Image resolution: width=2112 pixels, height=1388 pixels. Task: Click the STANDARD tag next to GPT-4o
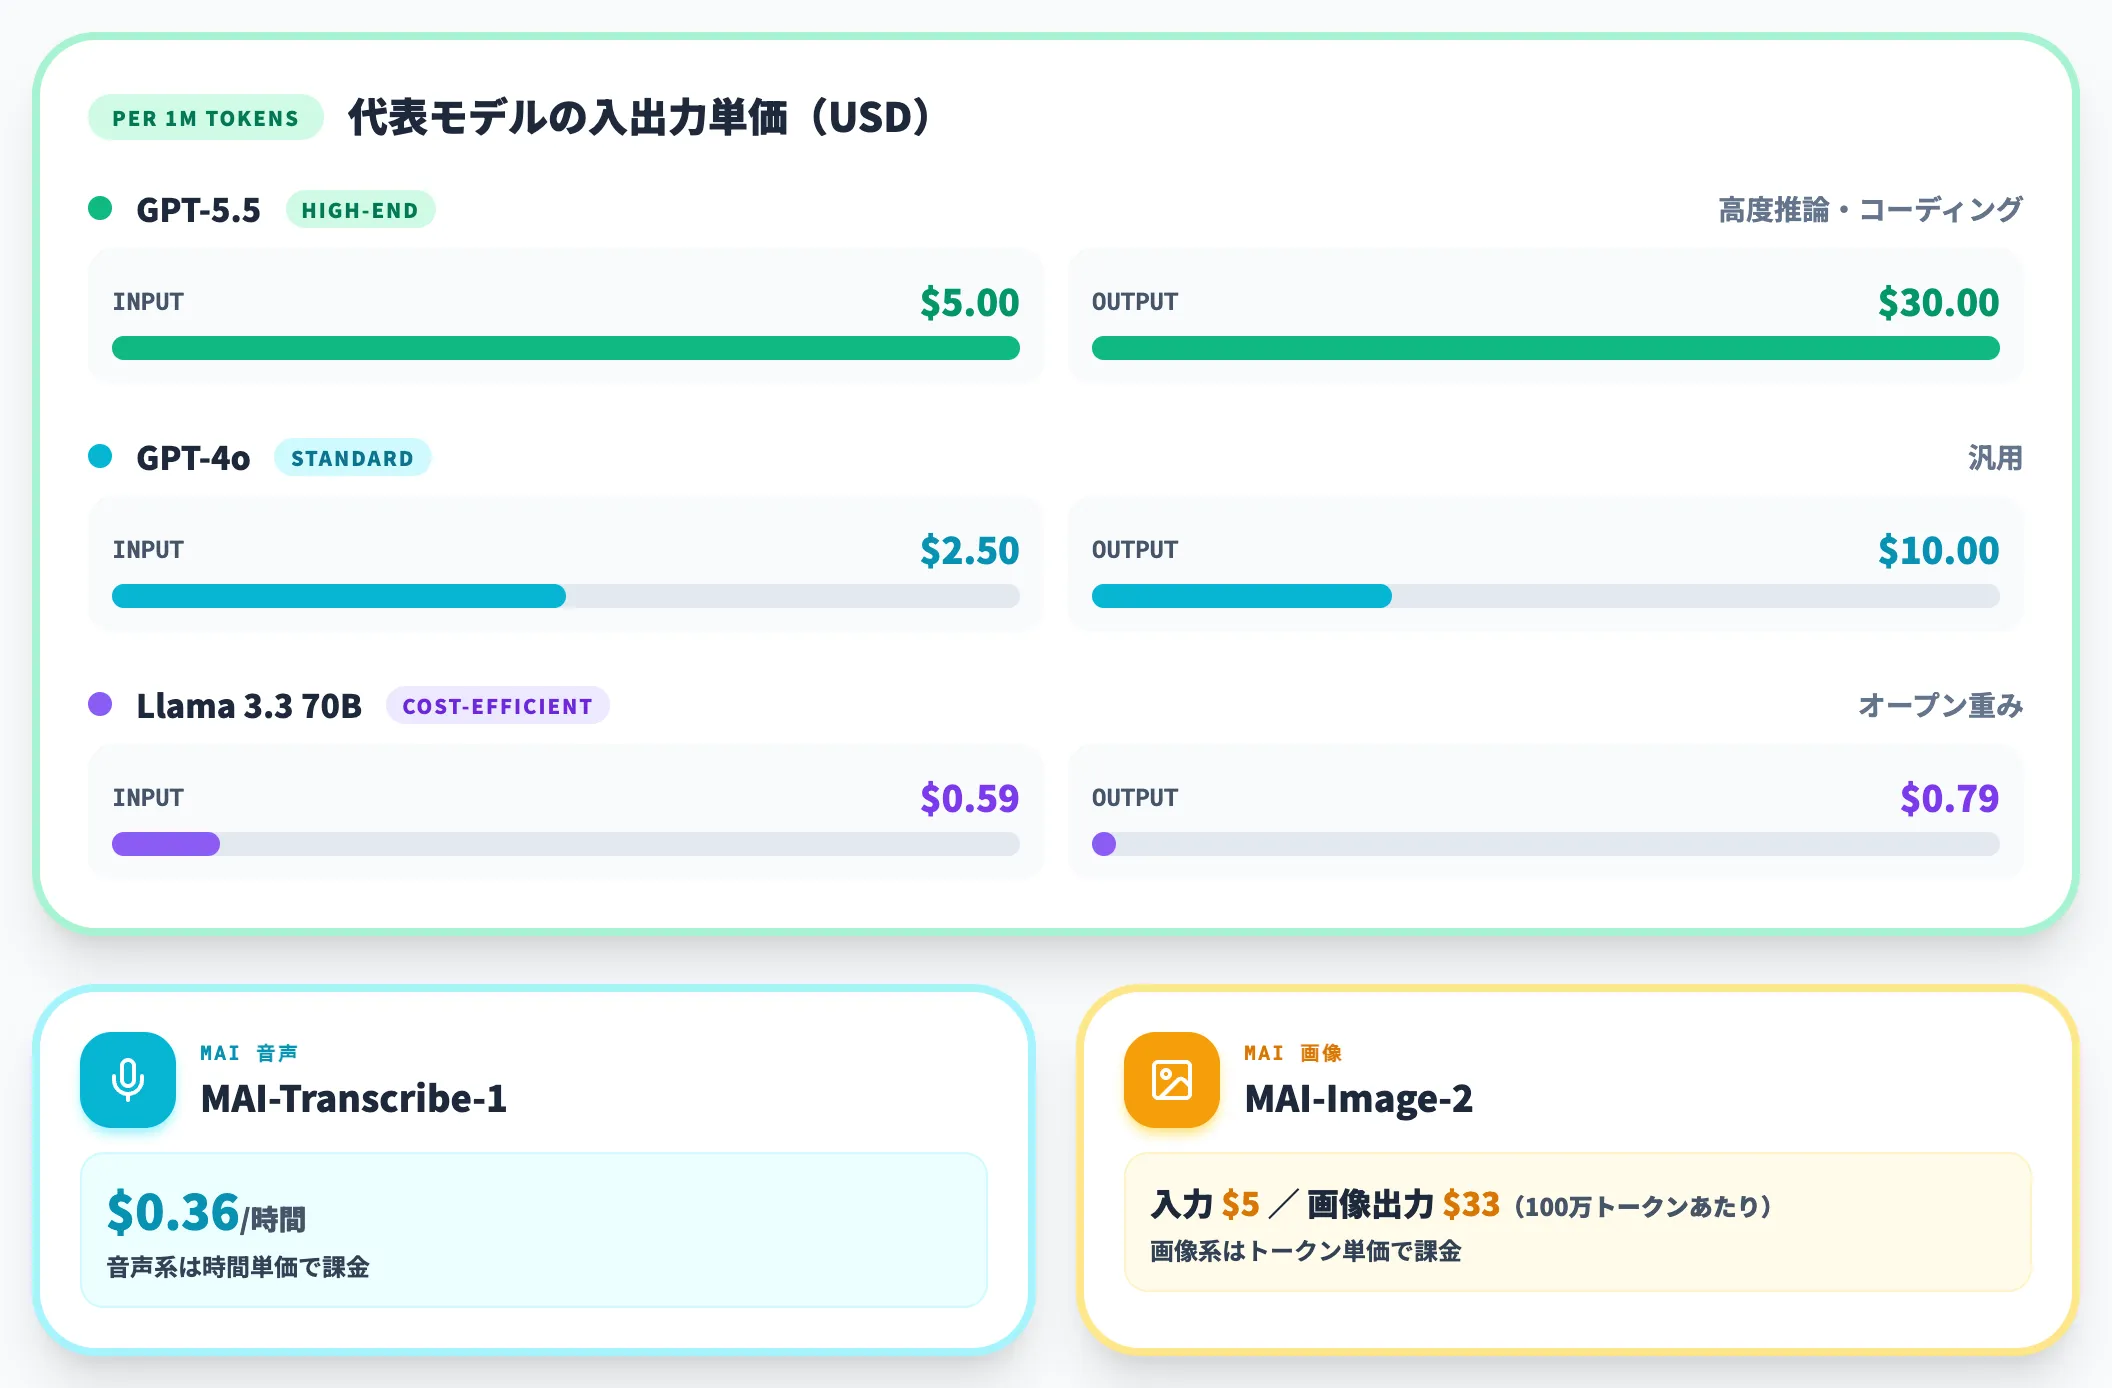[352, 458]
